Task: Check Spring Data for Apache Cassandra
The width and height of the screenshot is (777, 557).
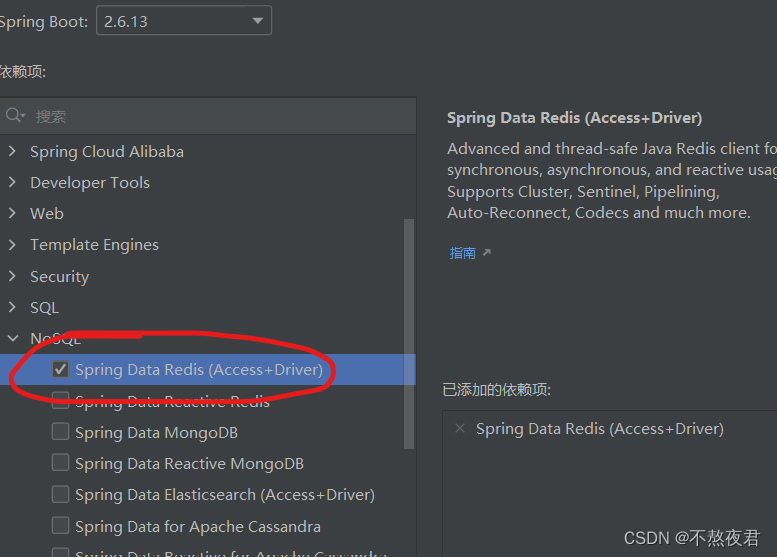Action: point(60,525)
